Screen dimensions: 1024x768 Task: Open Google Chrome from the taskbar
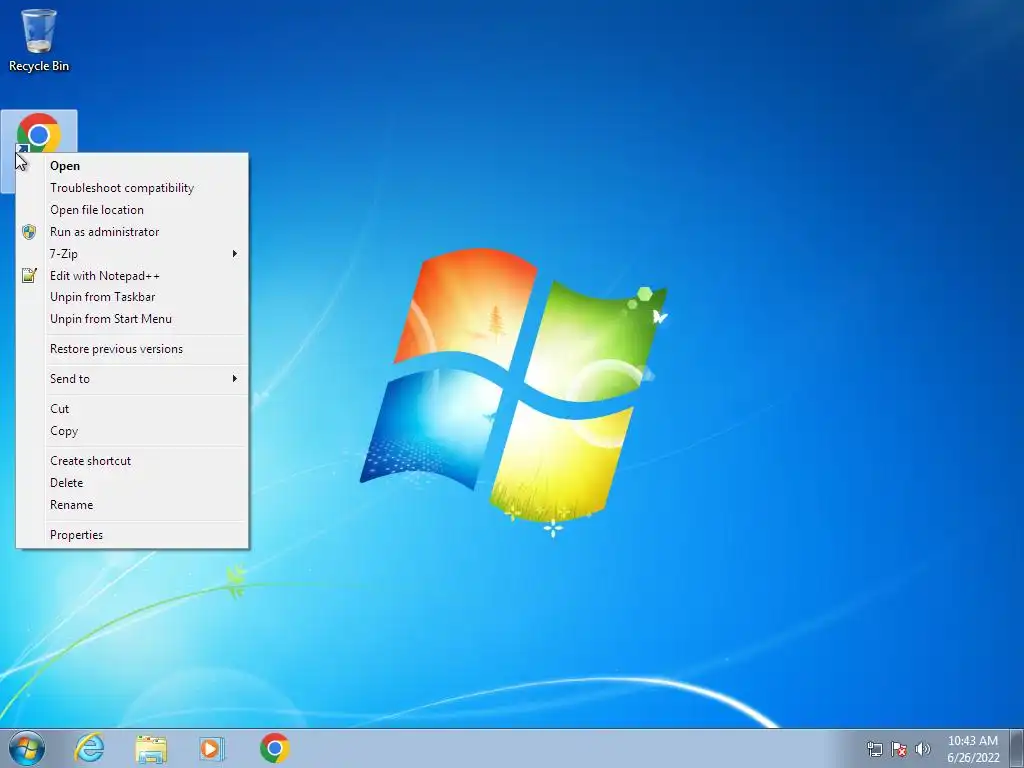coord(274,748)
